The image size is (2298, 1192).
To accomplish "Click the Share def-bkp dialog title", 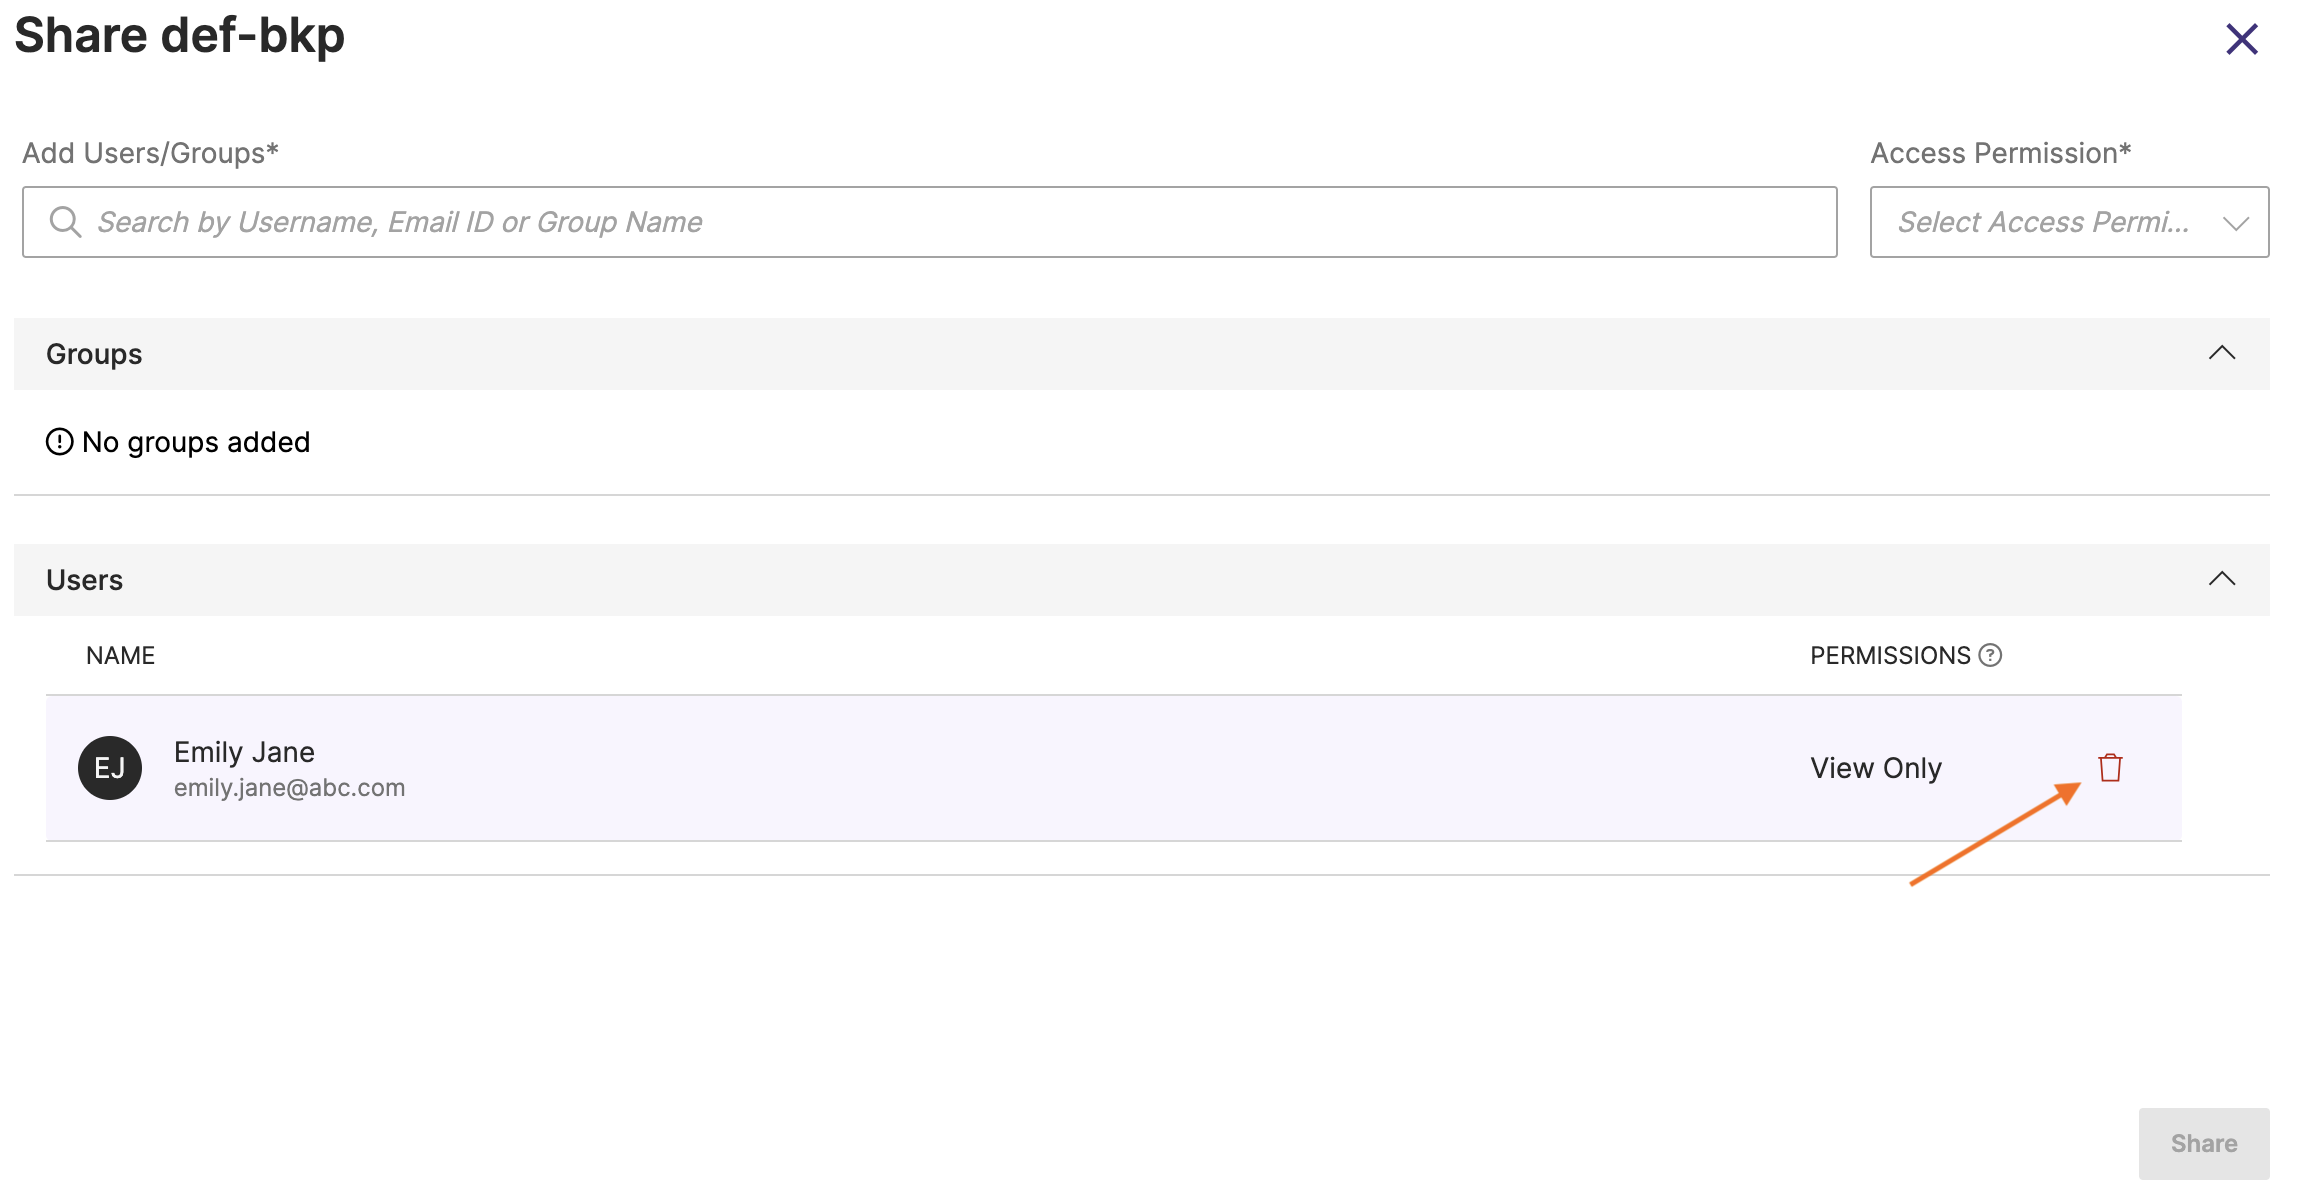I will tap(180, 36).
